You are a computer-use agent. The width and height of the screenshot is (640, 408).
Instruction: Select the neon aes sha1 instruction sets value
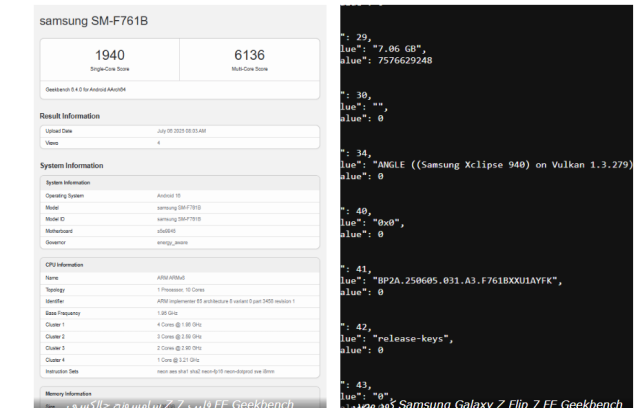tap(216, 372)
